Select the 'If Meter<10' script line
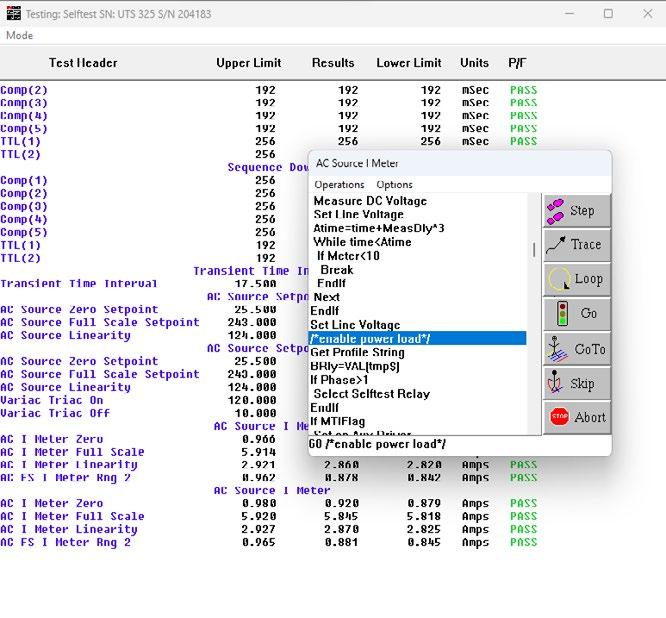 (348, 256)
